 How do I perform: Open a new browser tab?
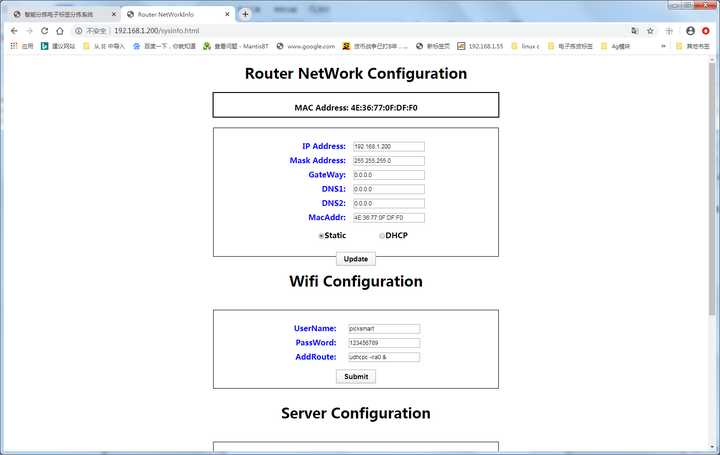(x=245, y=14)
